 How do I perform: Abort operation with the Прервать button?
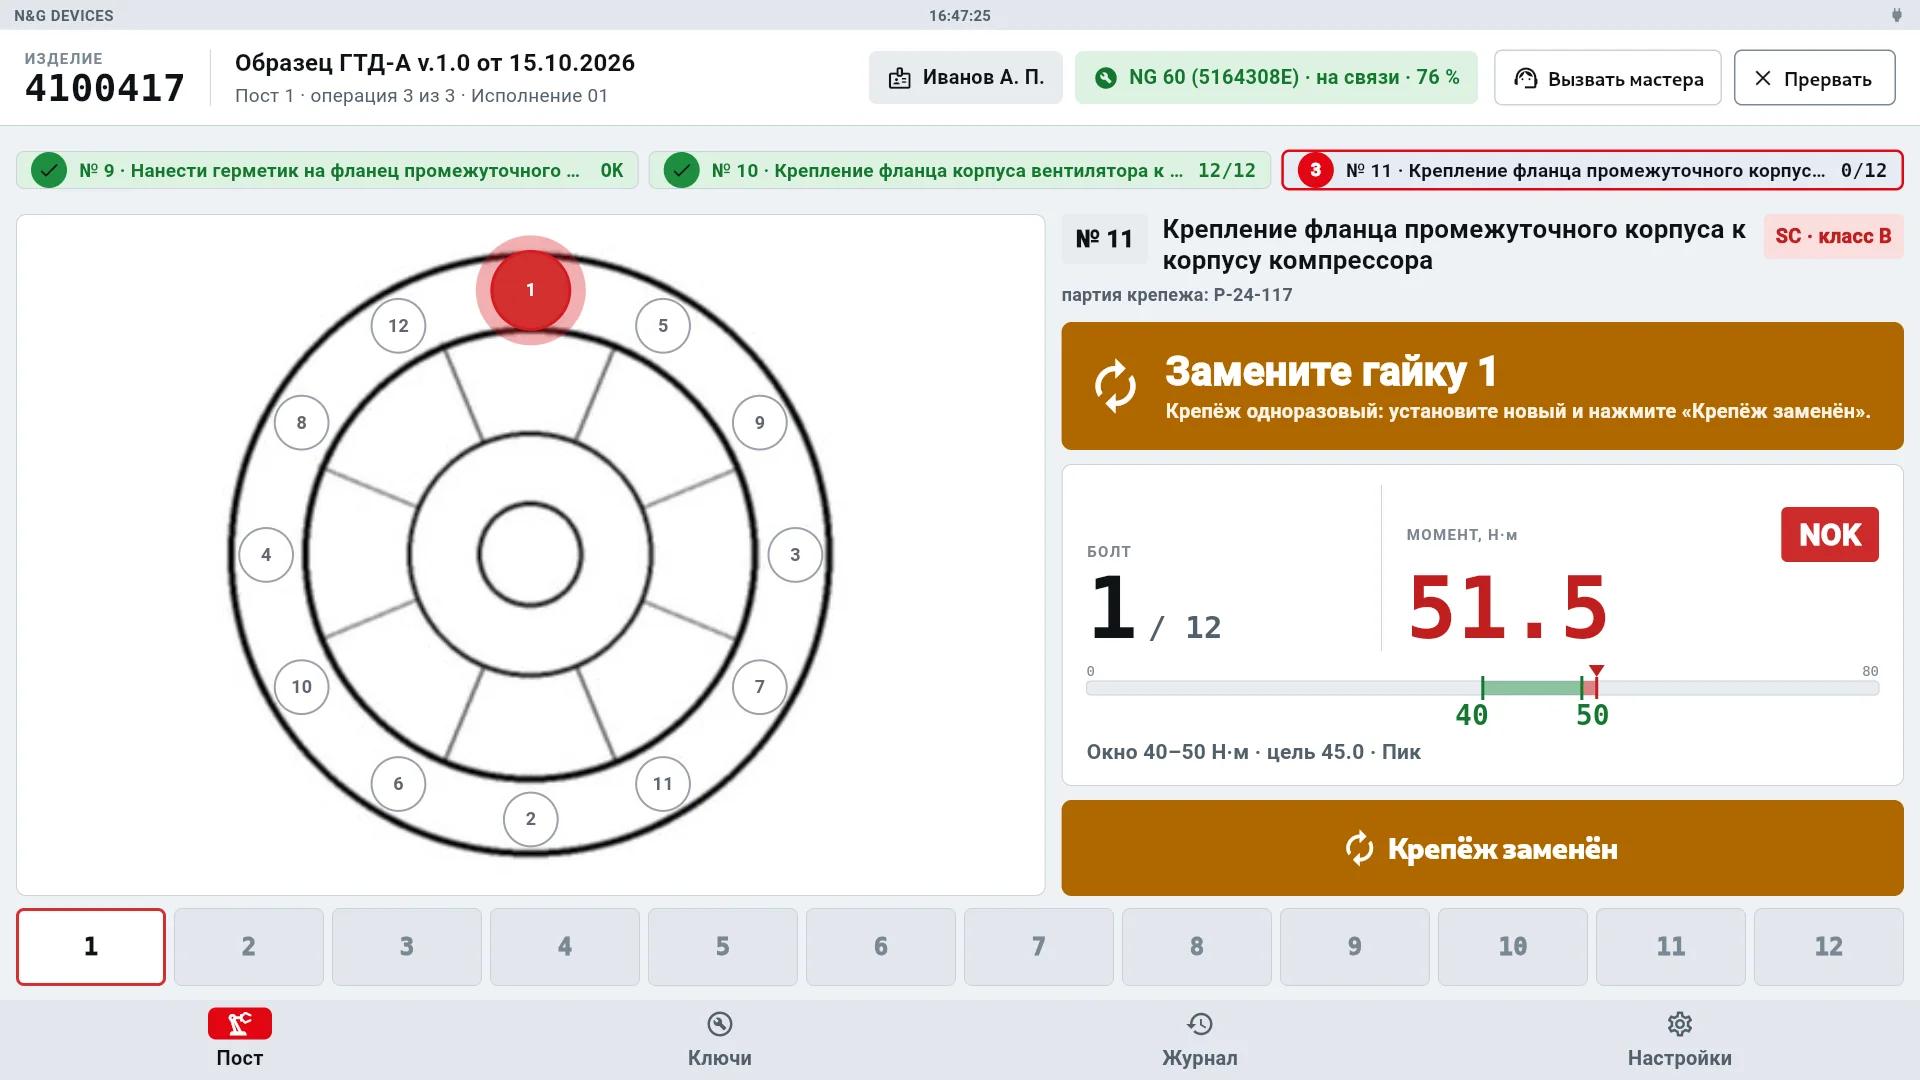click(1814, 78)
